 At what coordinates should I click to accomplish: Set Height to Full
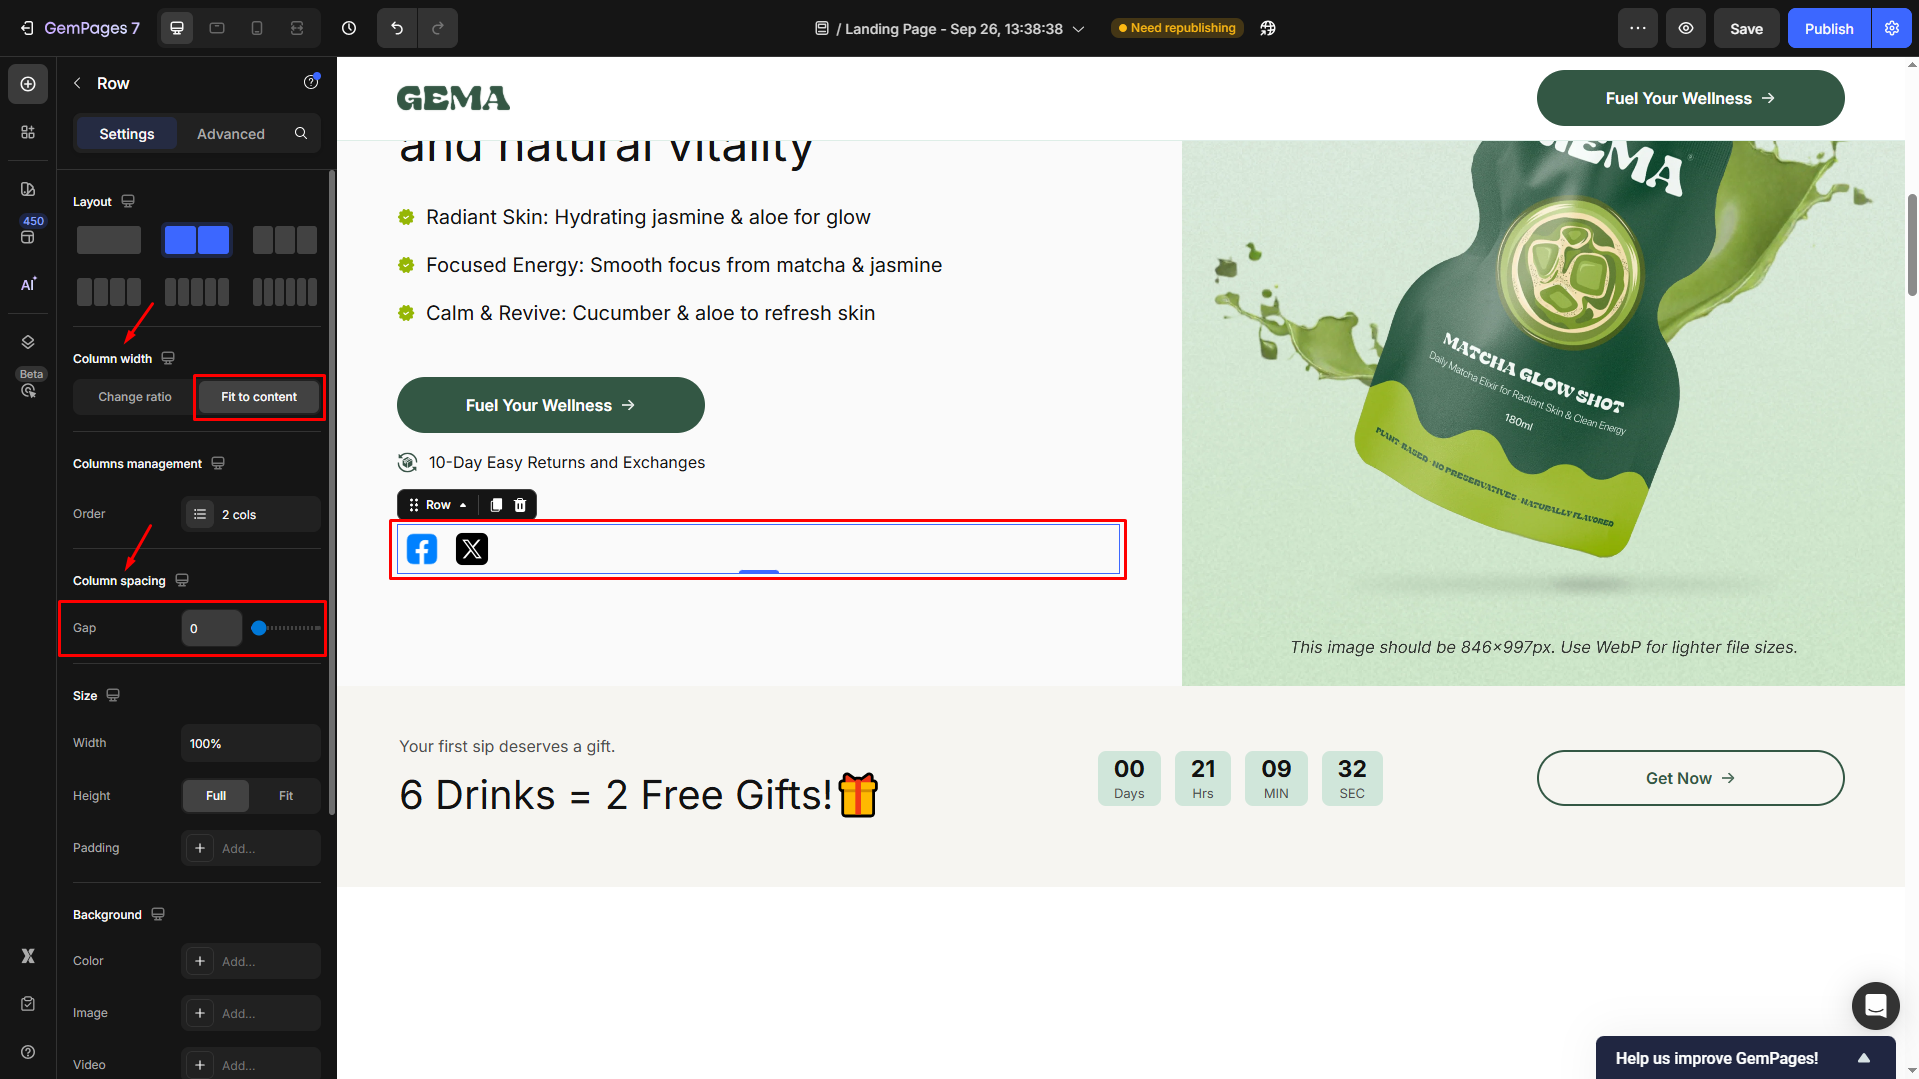(x=216, y=796)
